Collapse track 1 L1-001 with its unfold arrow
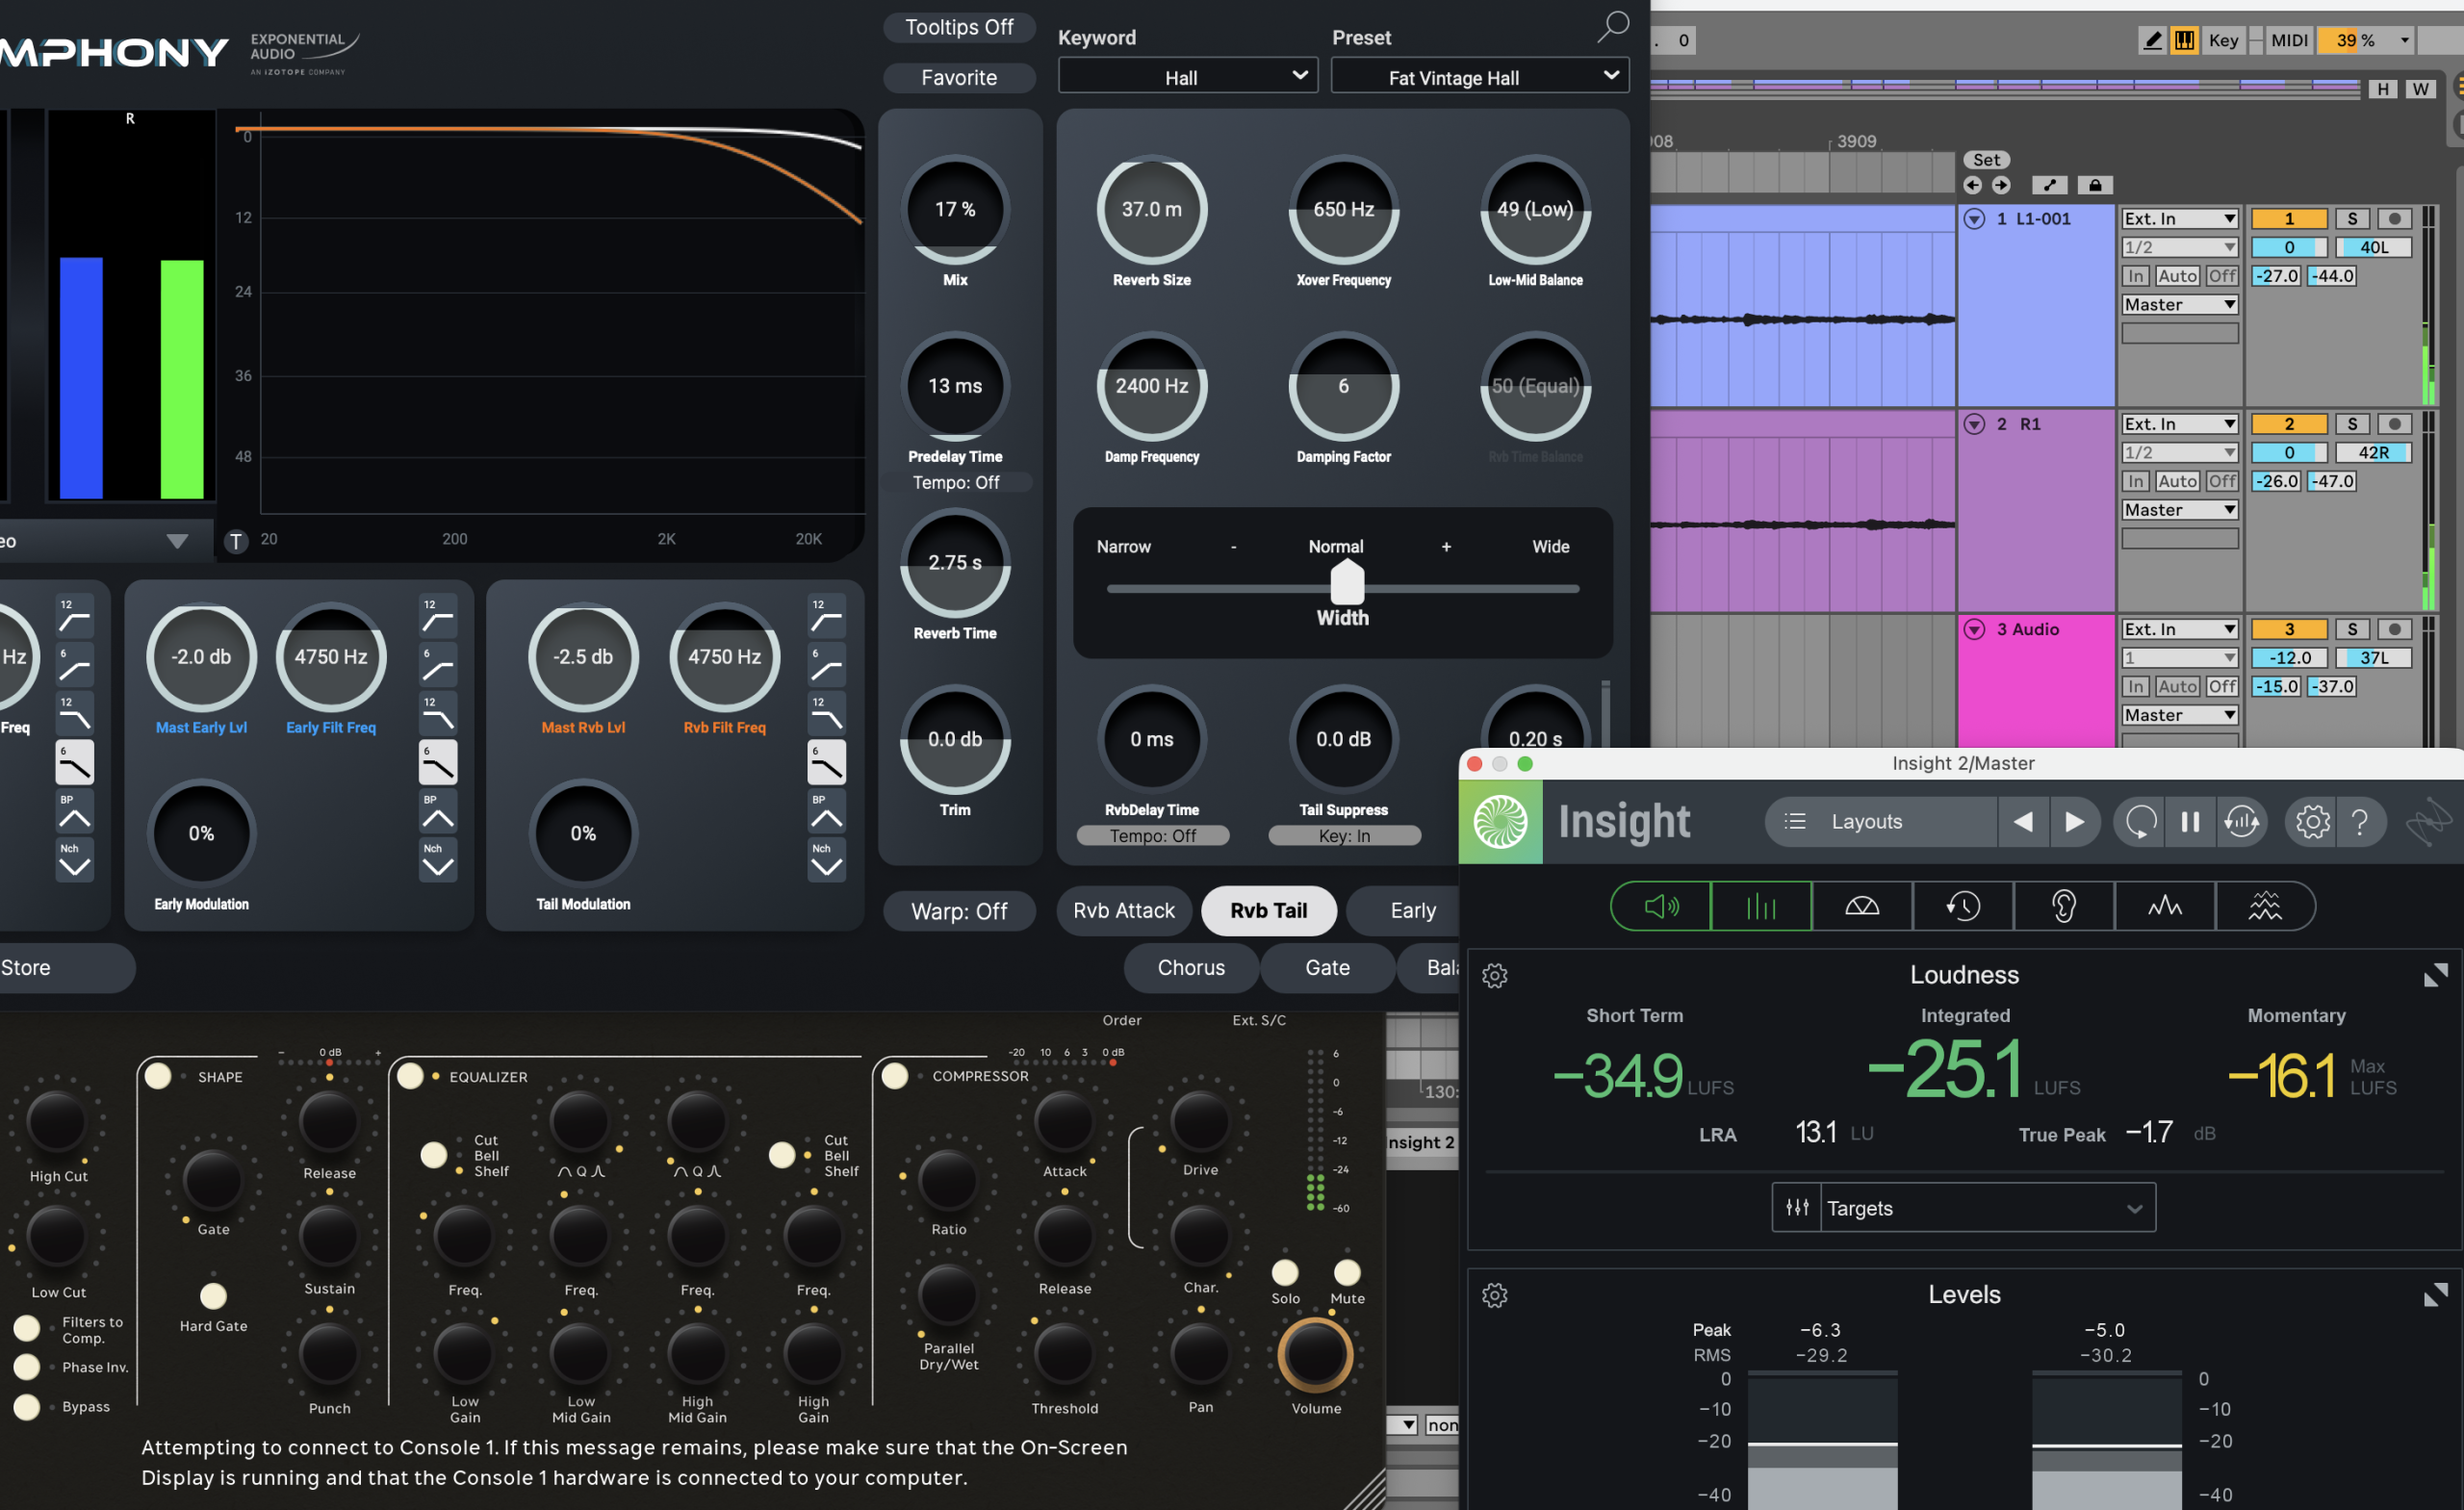The image size is (2464, 1510). [1974, 219]
